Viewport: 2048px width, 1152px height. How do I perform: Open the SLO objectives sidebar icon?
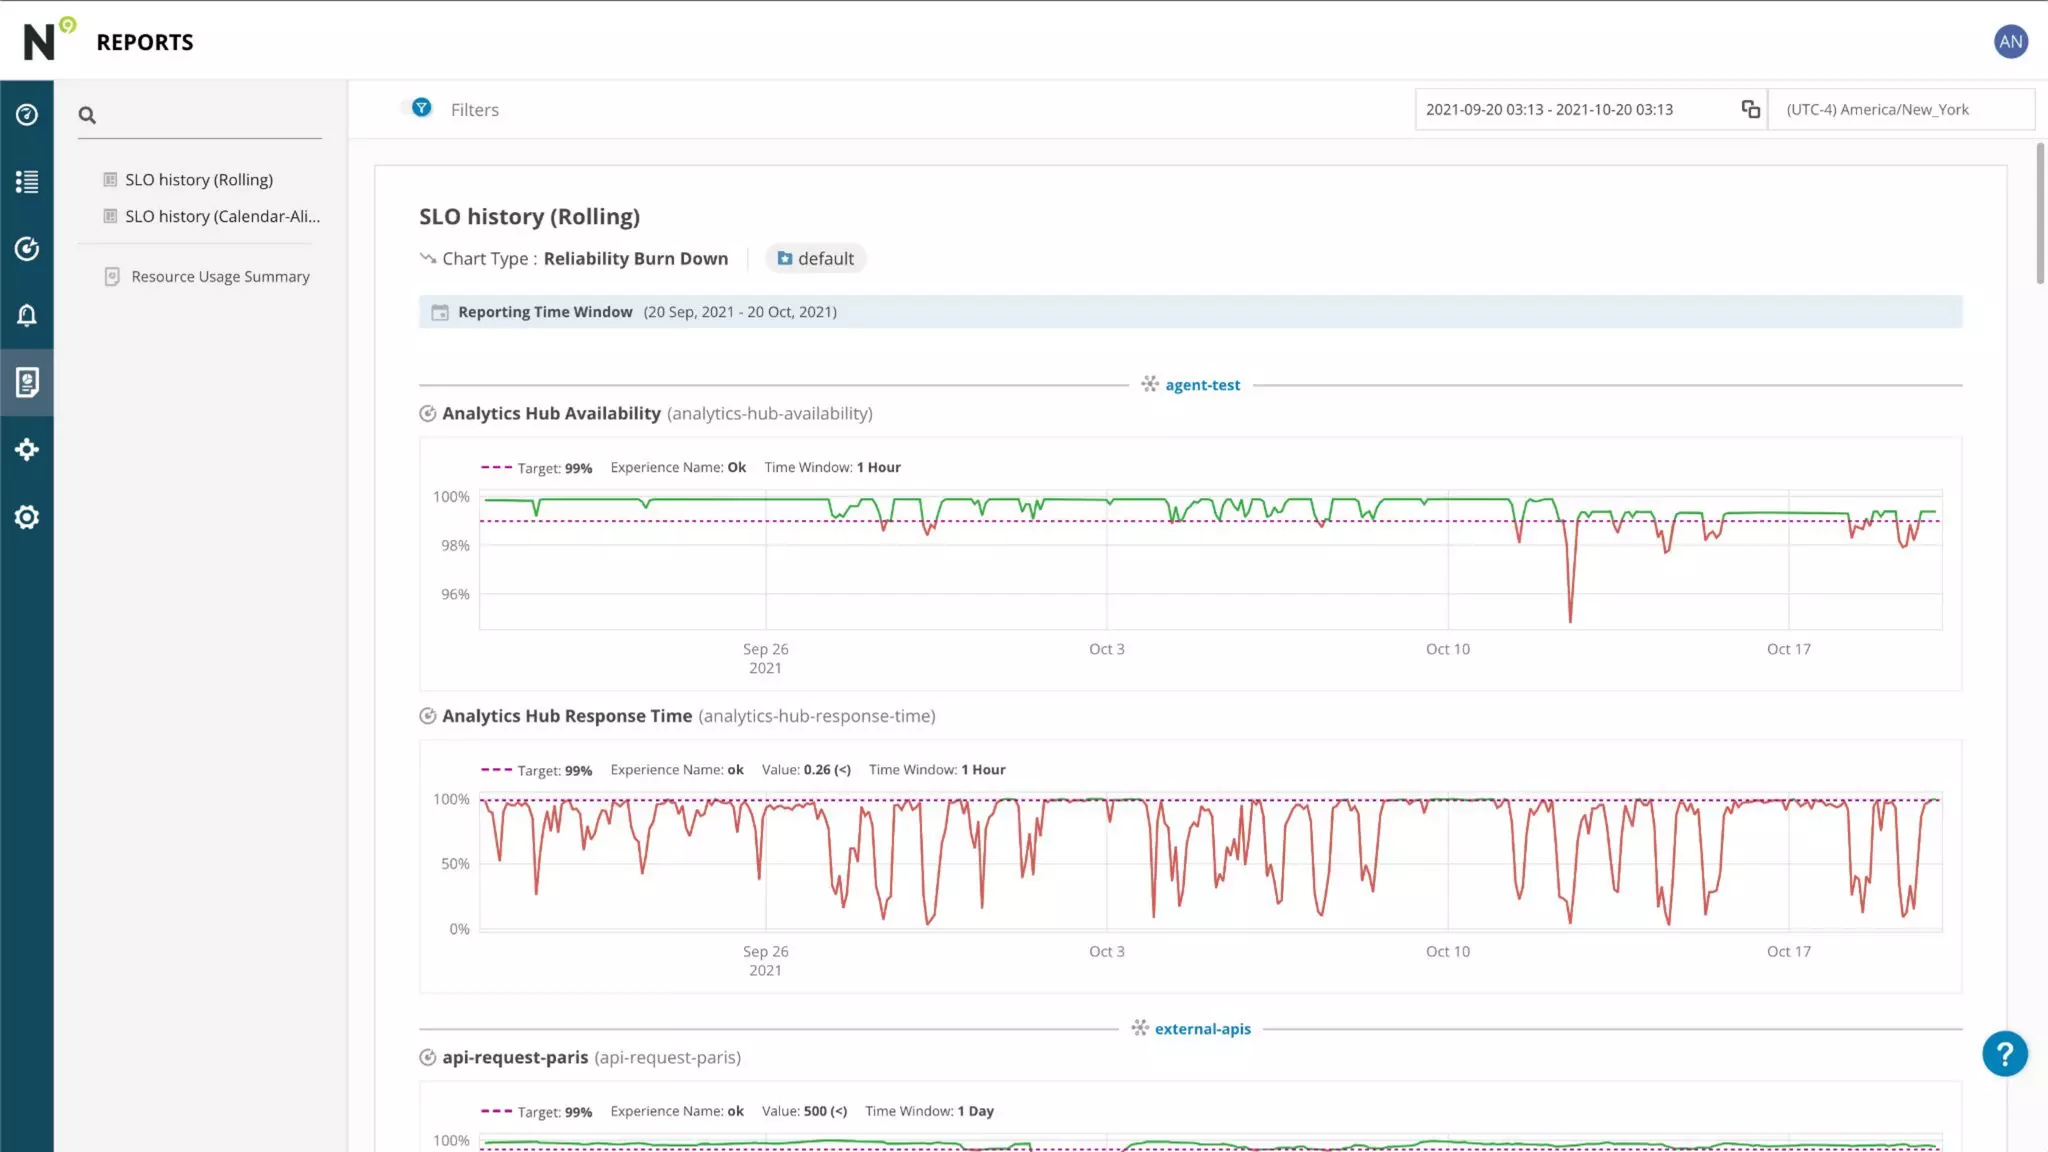coord(27,249)
